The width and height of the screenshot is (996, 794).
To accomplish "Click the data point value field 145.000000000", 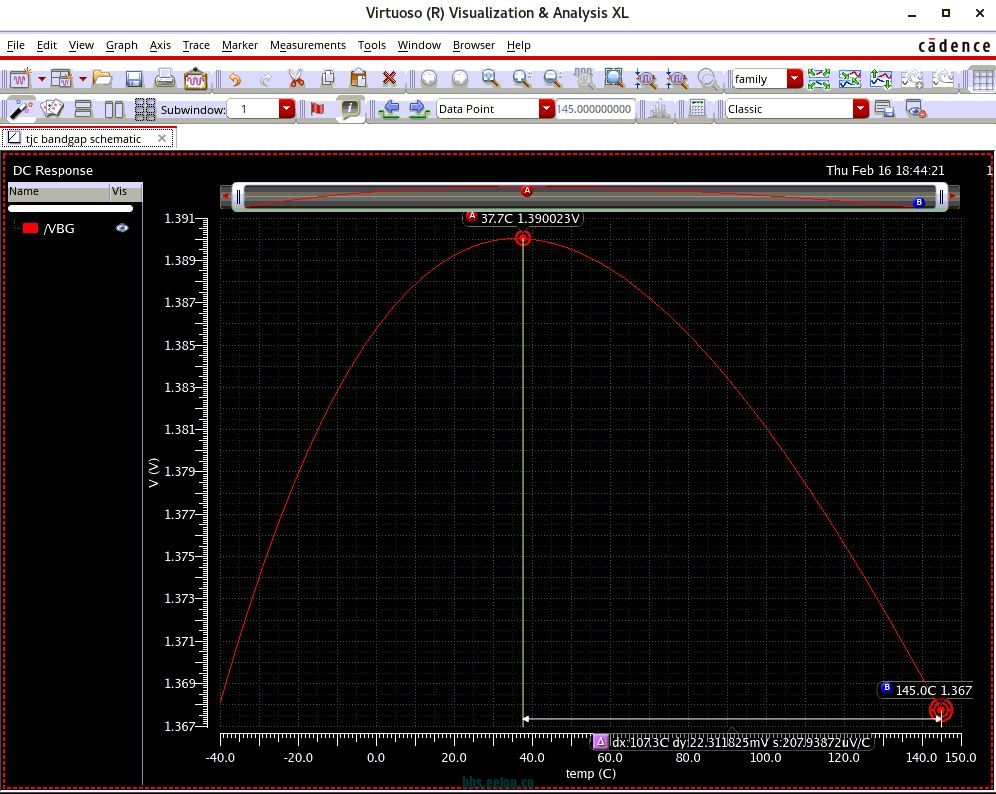I will click(x=595, y=109).
